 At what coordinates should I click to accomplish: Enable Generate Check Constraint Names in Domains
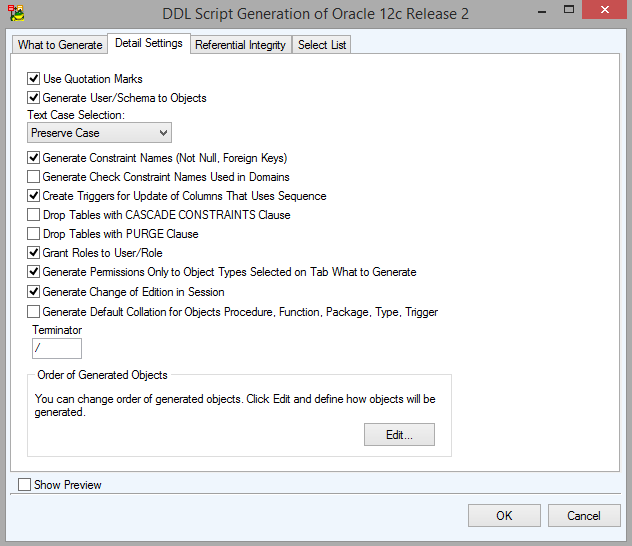pos(34,177)
